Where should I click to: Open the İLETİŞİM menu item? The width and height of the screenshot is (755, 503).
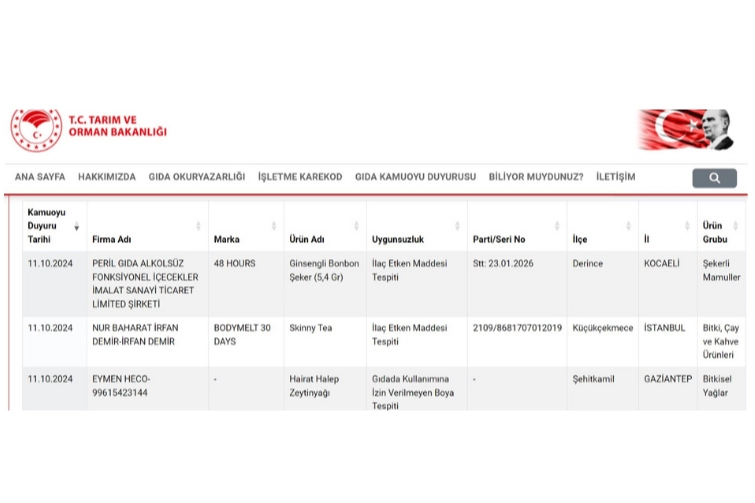(x=616, y=177)
